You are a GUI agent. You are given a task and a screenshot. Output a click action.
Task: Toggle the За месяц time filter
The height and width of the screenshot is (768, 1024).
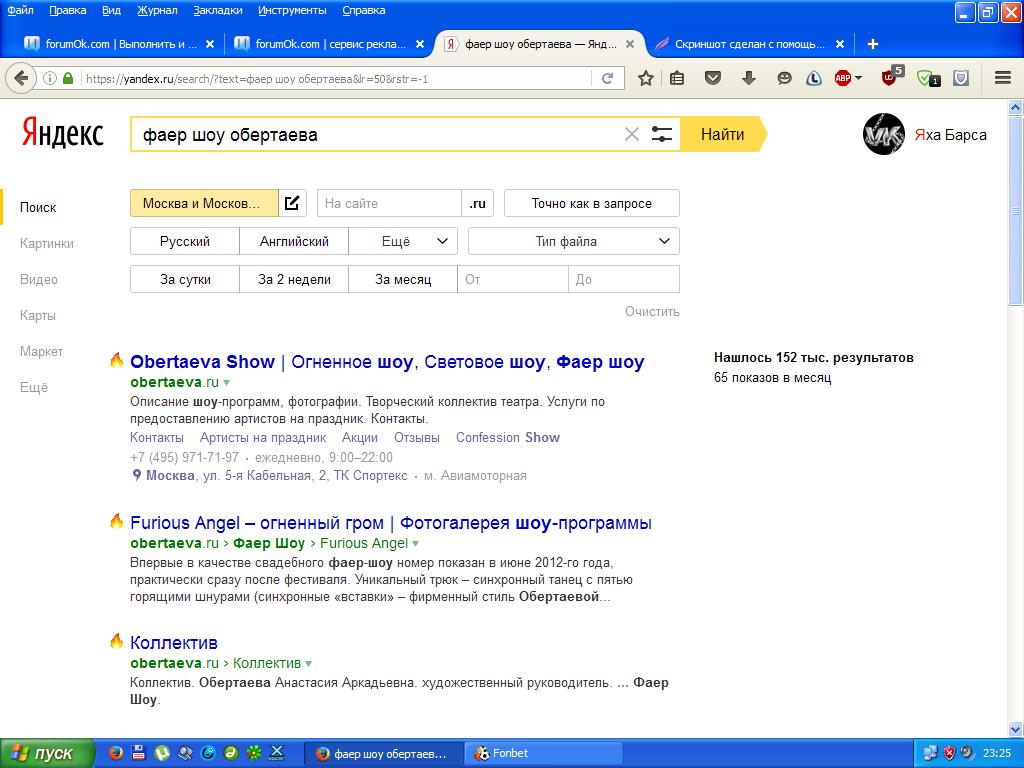click(x=403, y=279)
